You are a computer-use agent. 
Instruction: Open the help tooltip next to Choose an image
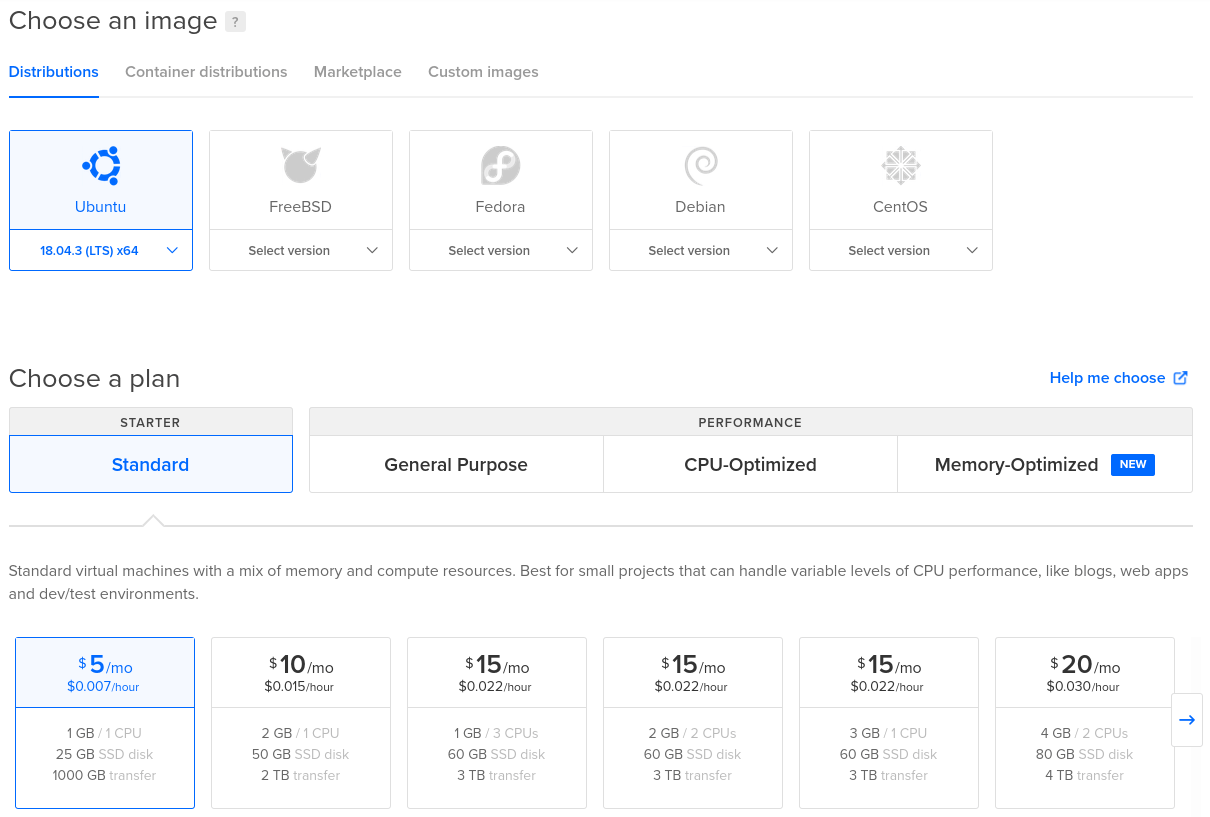[234, 20]
